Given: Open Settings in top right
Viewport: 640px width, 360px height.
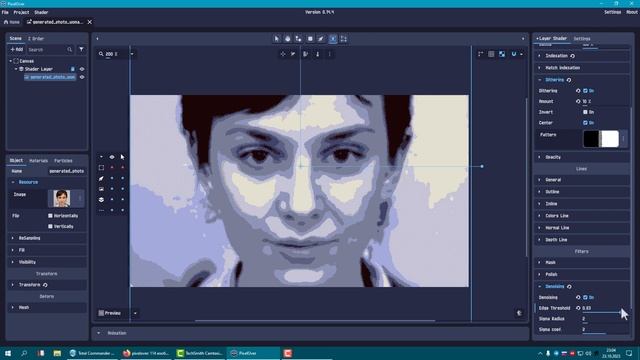Looking at the screenshot, I should [x=612, y=12].
